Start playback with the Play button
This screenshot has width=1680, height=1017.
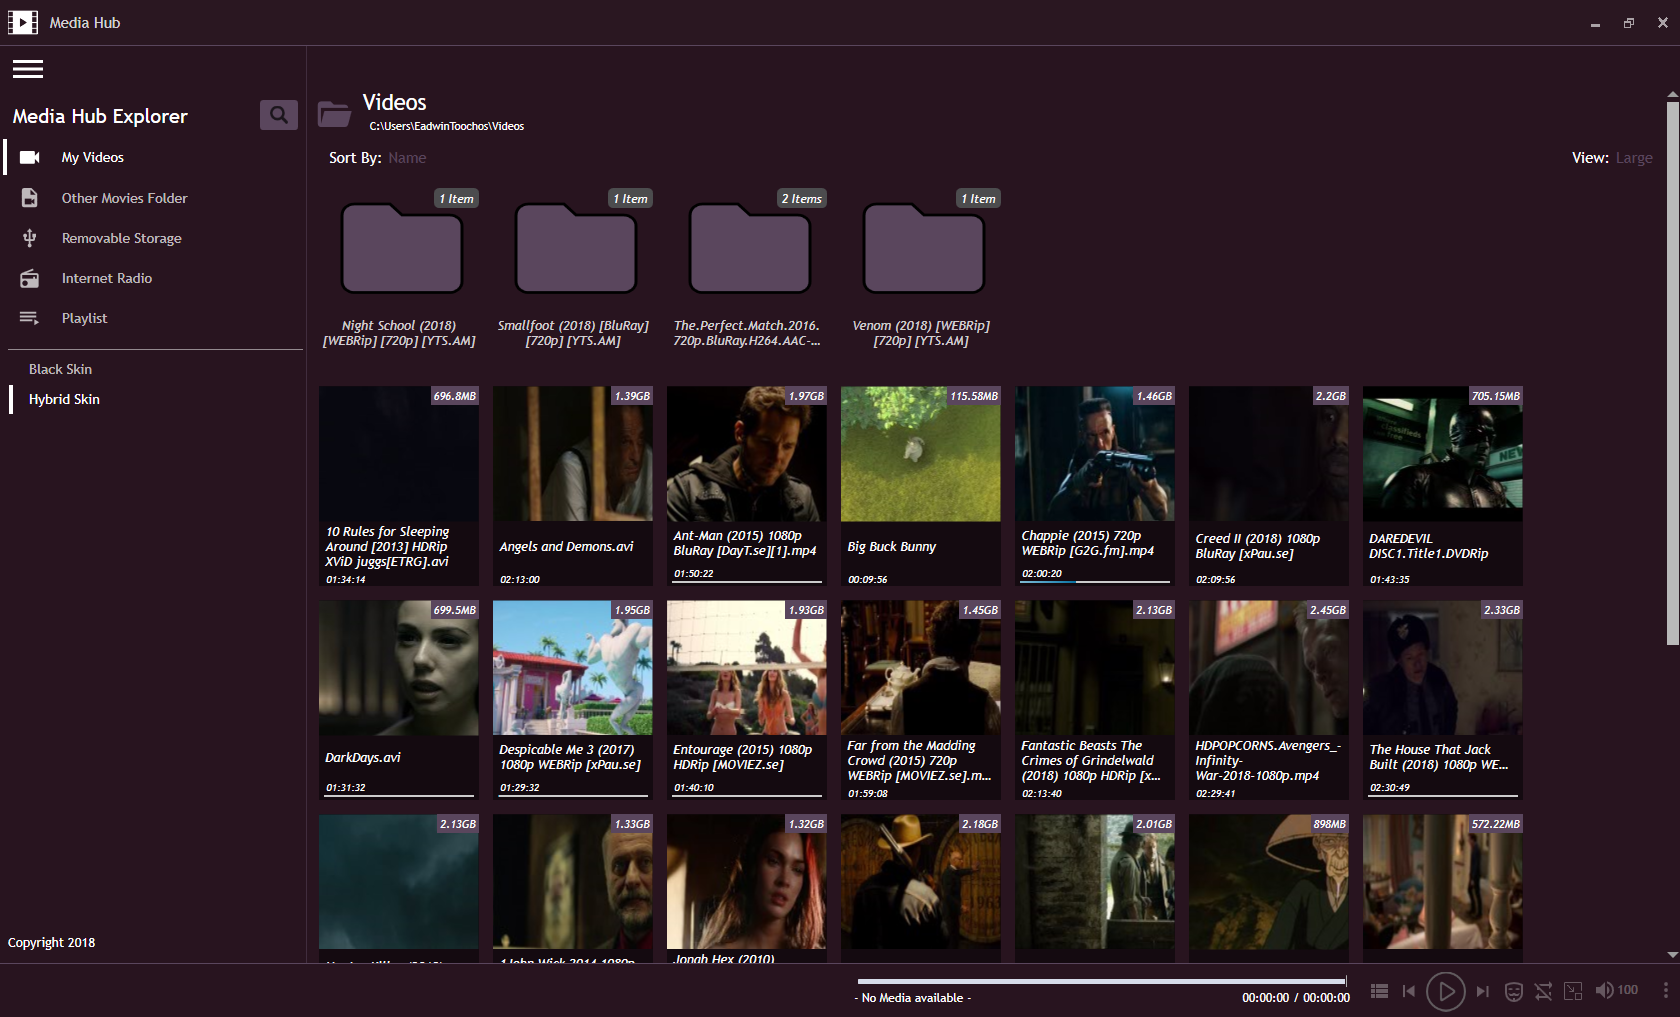[x=1446, y=991]
